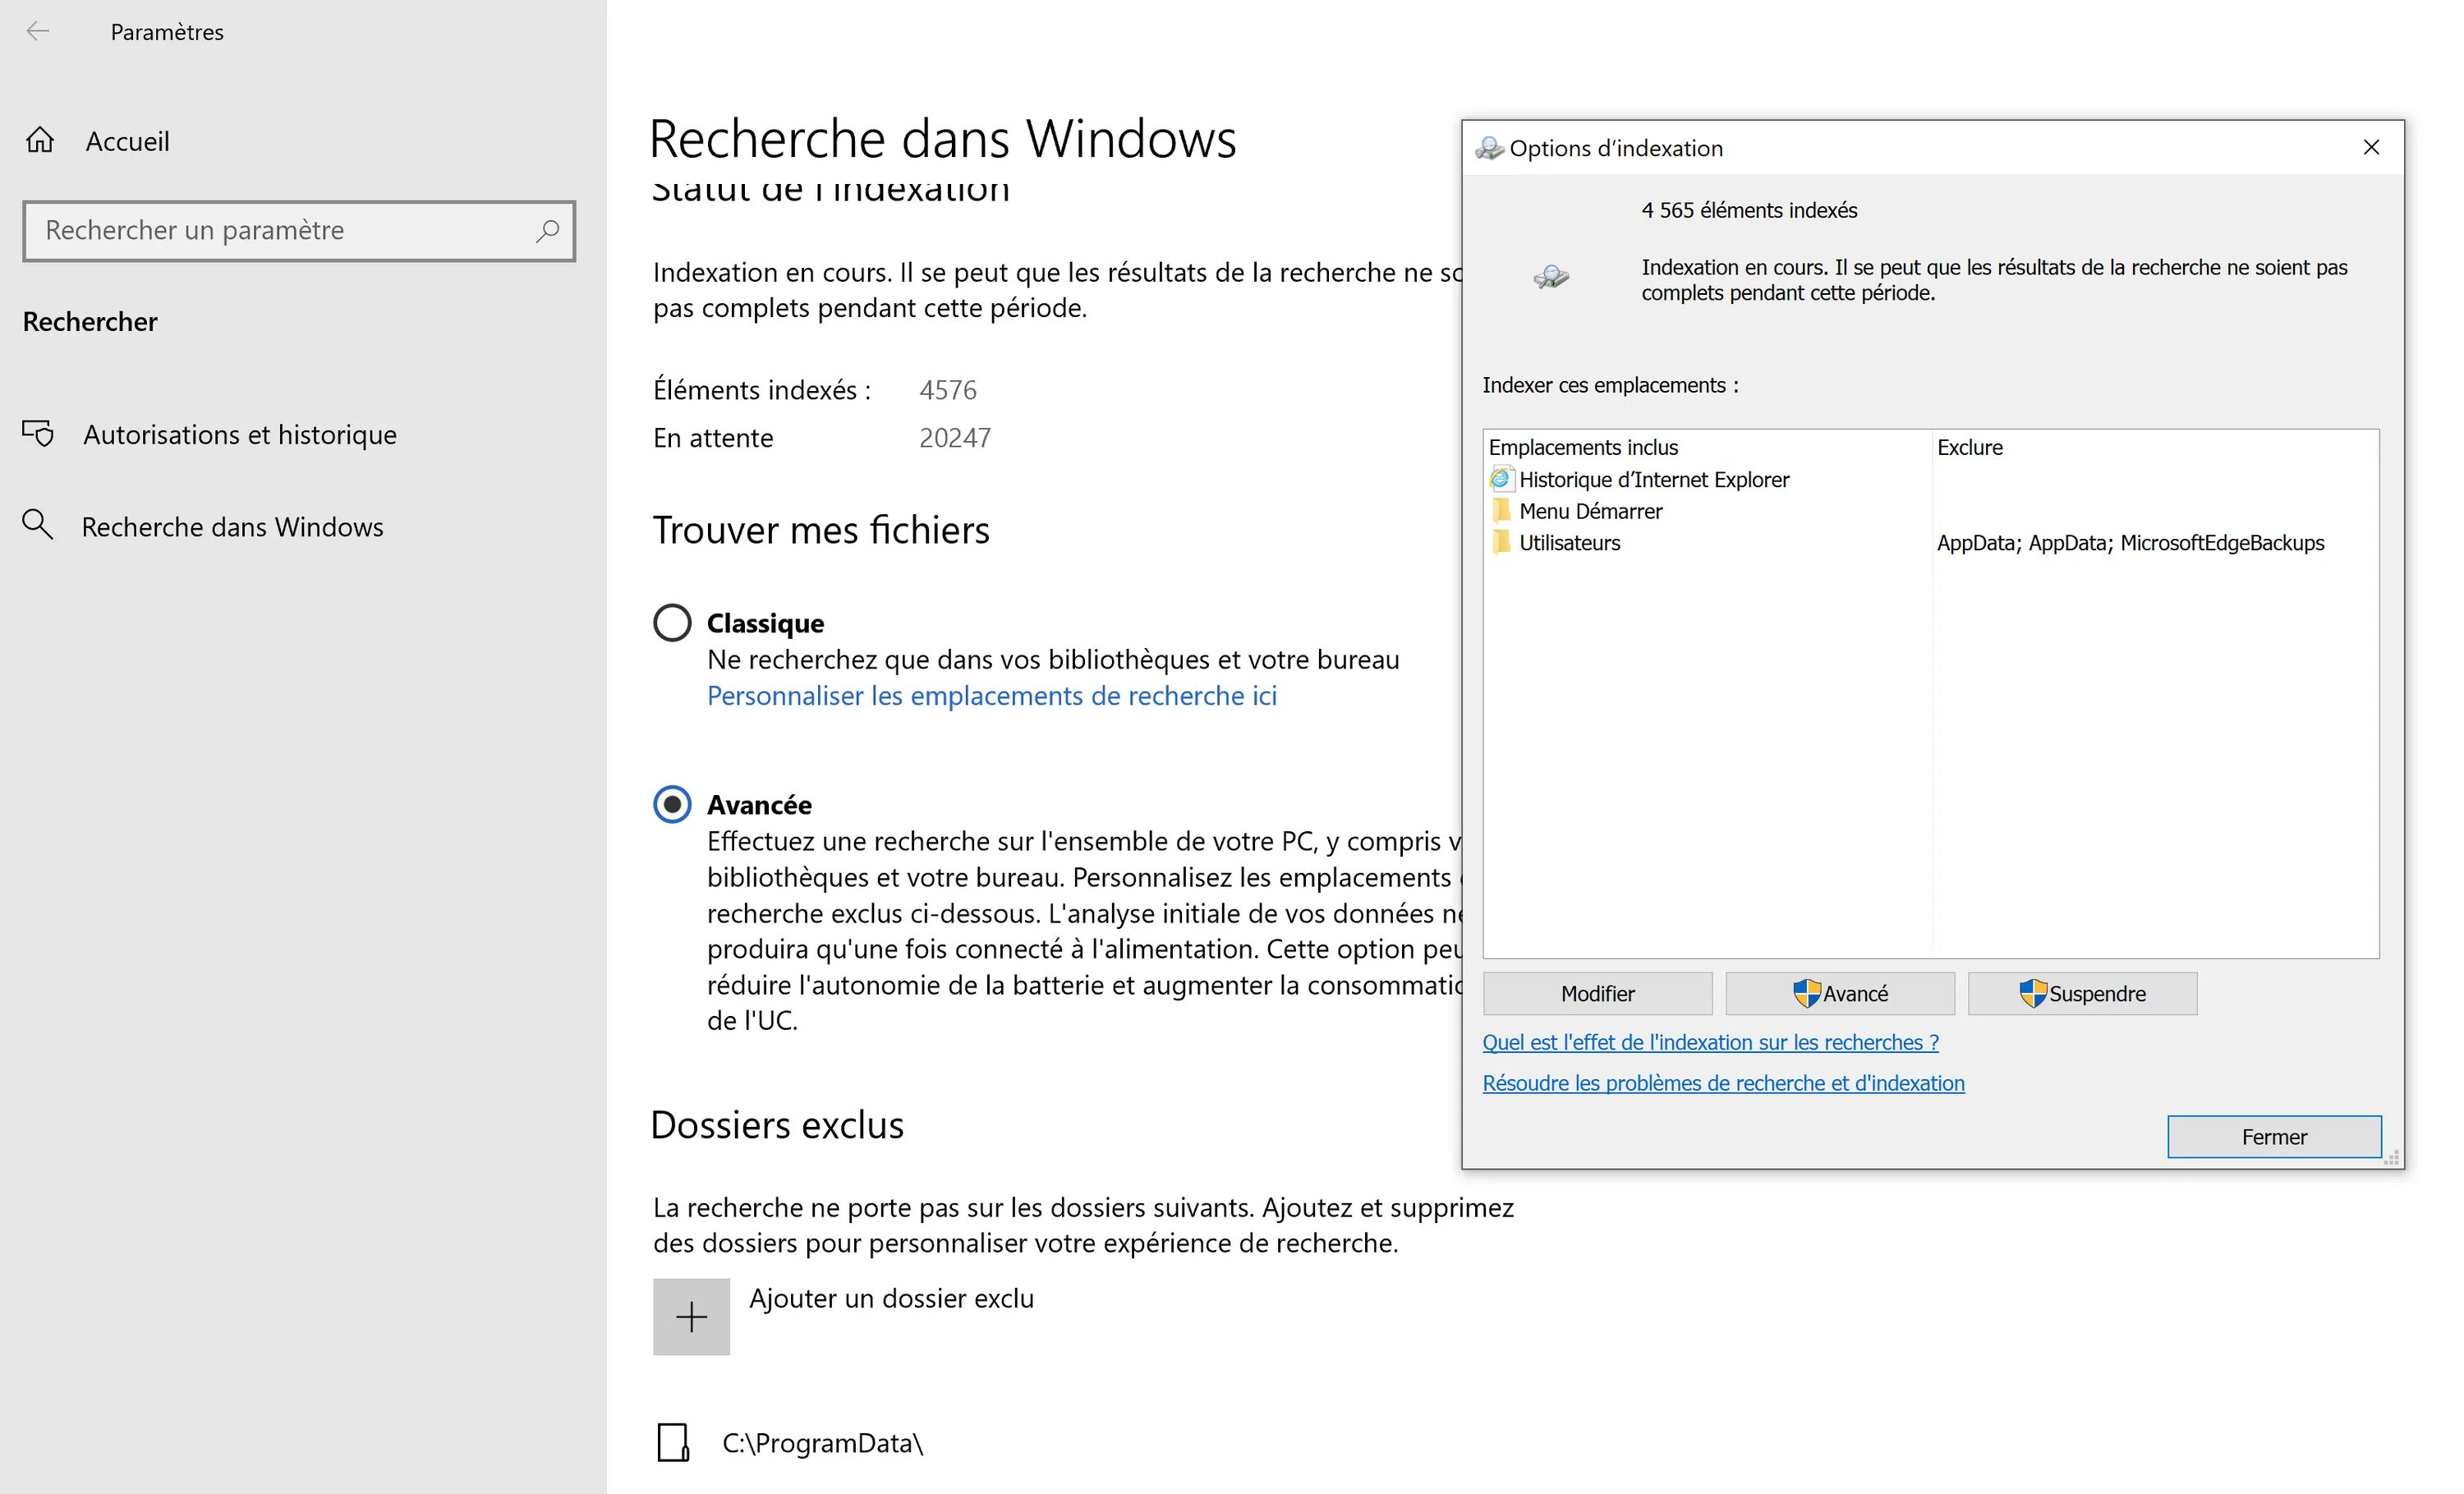
Task: Click the Recherche dans Windows magnifier icon
Action: [x=38, y=525]
